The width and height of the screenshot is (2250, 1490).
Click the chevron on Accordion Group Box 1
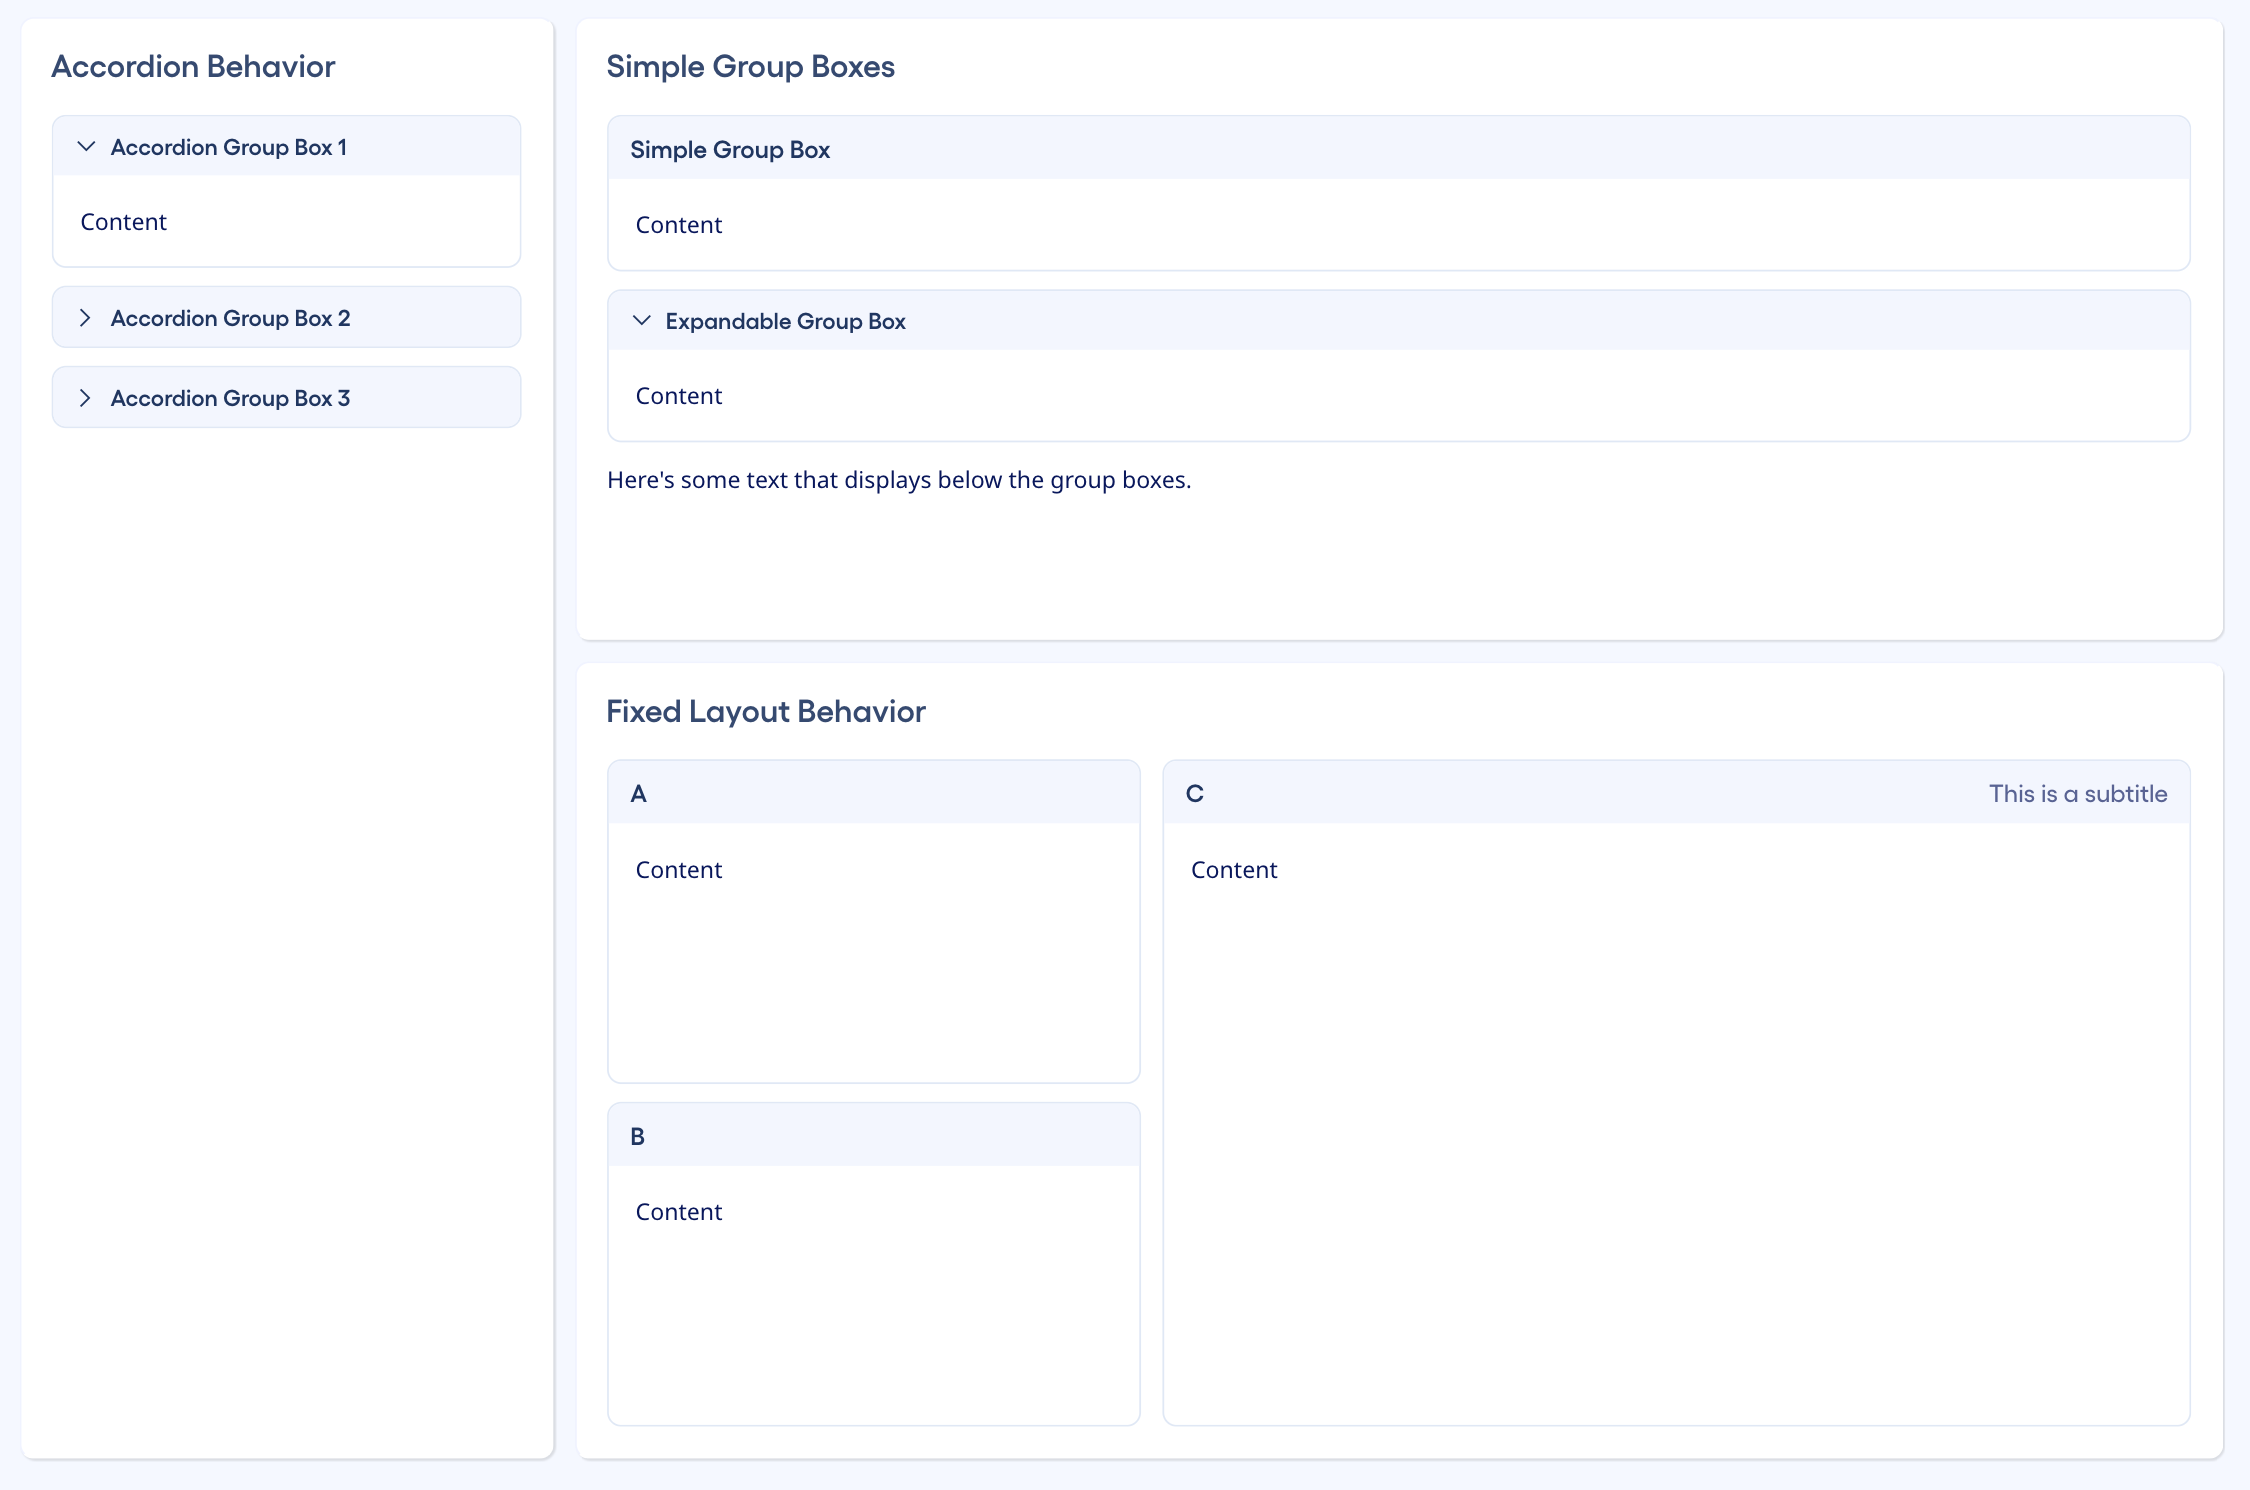coord(86,146)
